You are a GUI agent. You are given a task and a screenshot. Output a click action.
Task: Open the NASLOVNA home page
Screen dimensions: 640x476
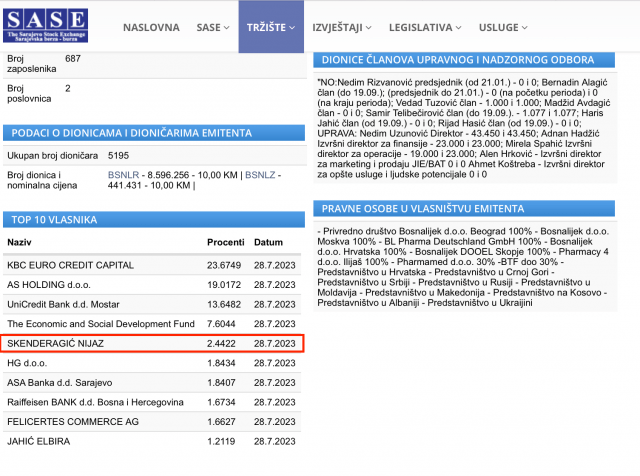coord(152,27)
